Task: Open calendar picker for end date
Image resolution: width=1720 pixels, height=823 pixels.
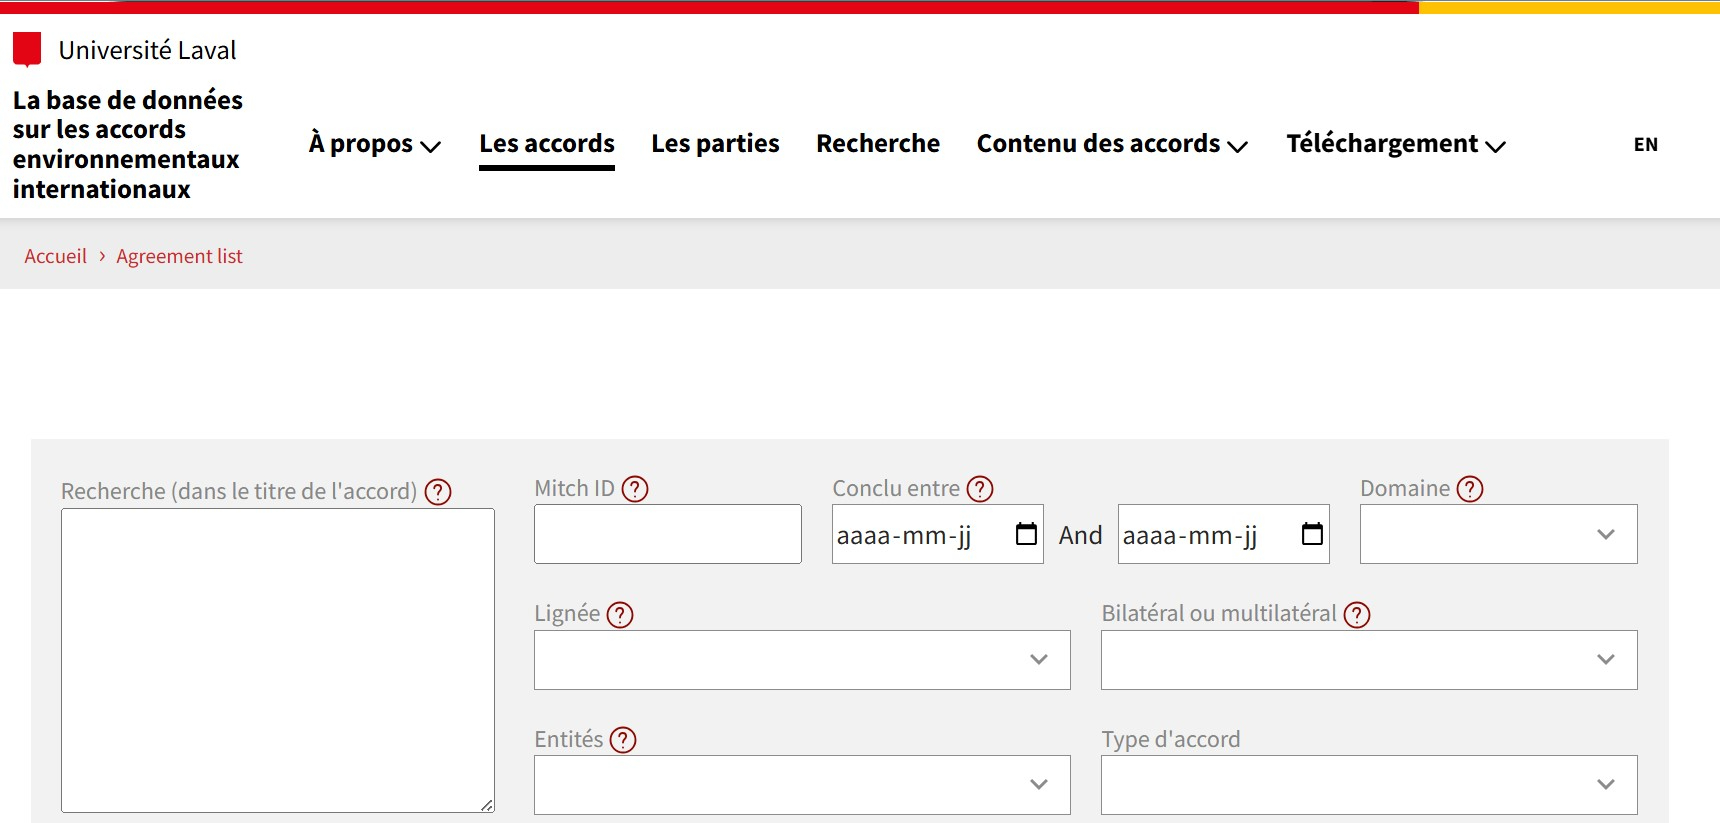Action: coord(1312,534)
